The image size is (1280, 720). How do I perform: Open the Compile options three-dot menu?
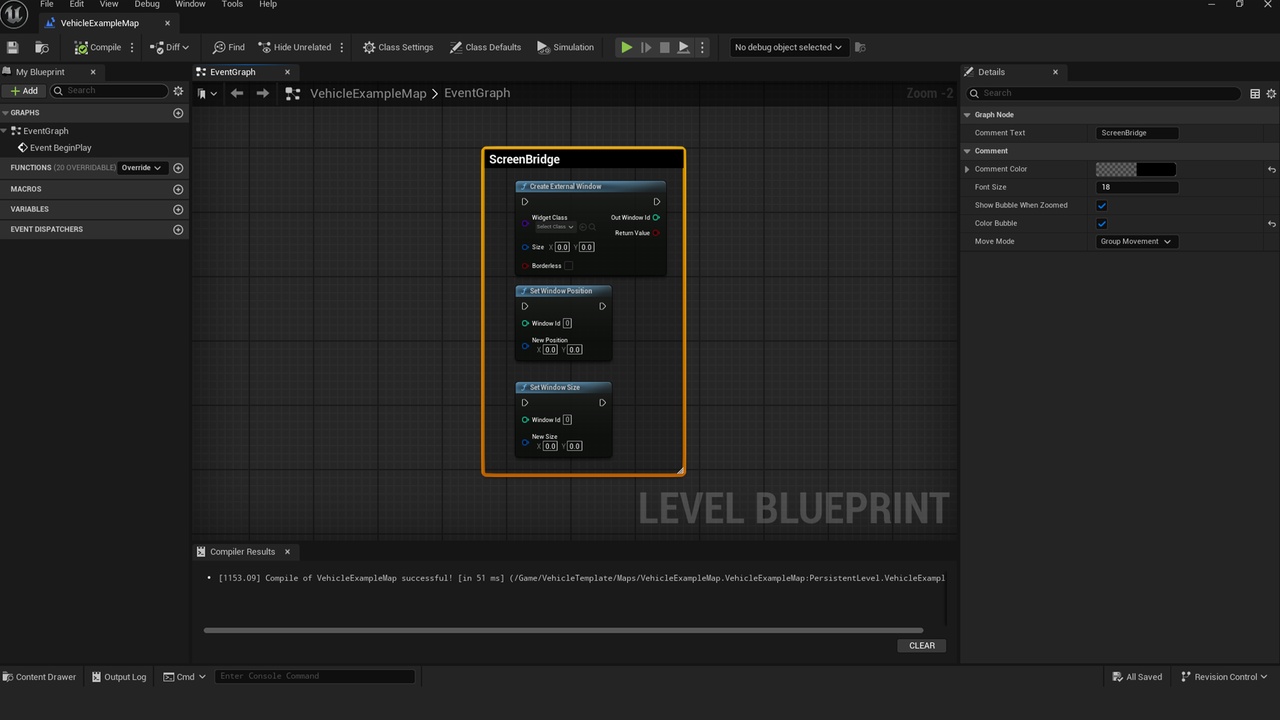[x=132, y=47]
